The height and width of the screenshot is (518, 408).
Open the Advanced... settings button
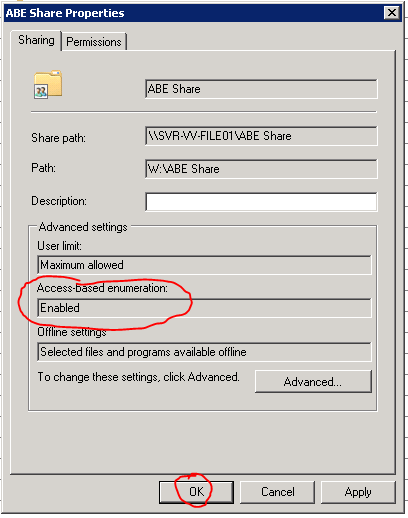pos(313,381)
